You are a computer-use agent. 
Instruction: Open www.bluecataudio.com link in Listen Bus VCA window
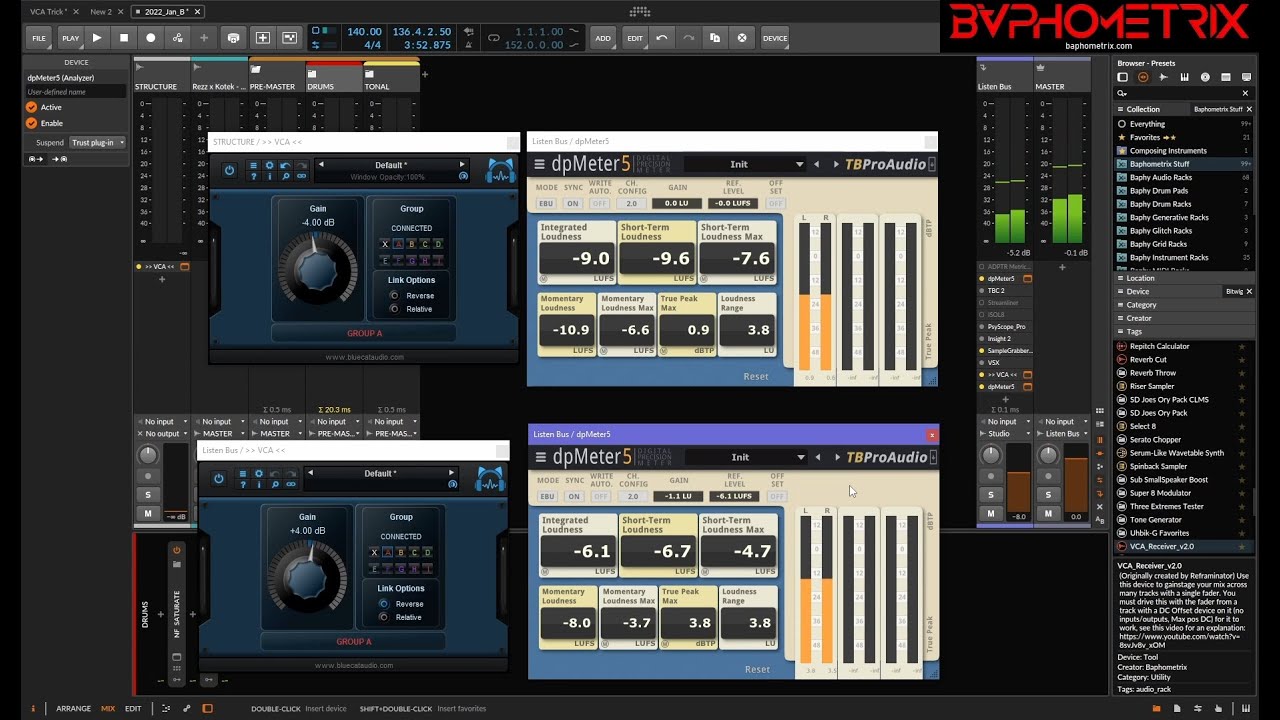[354, 665]
